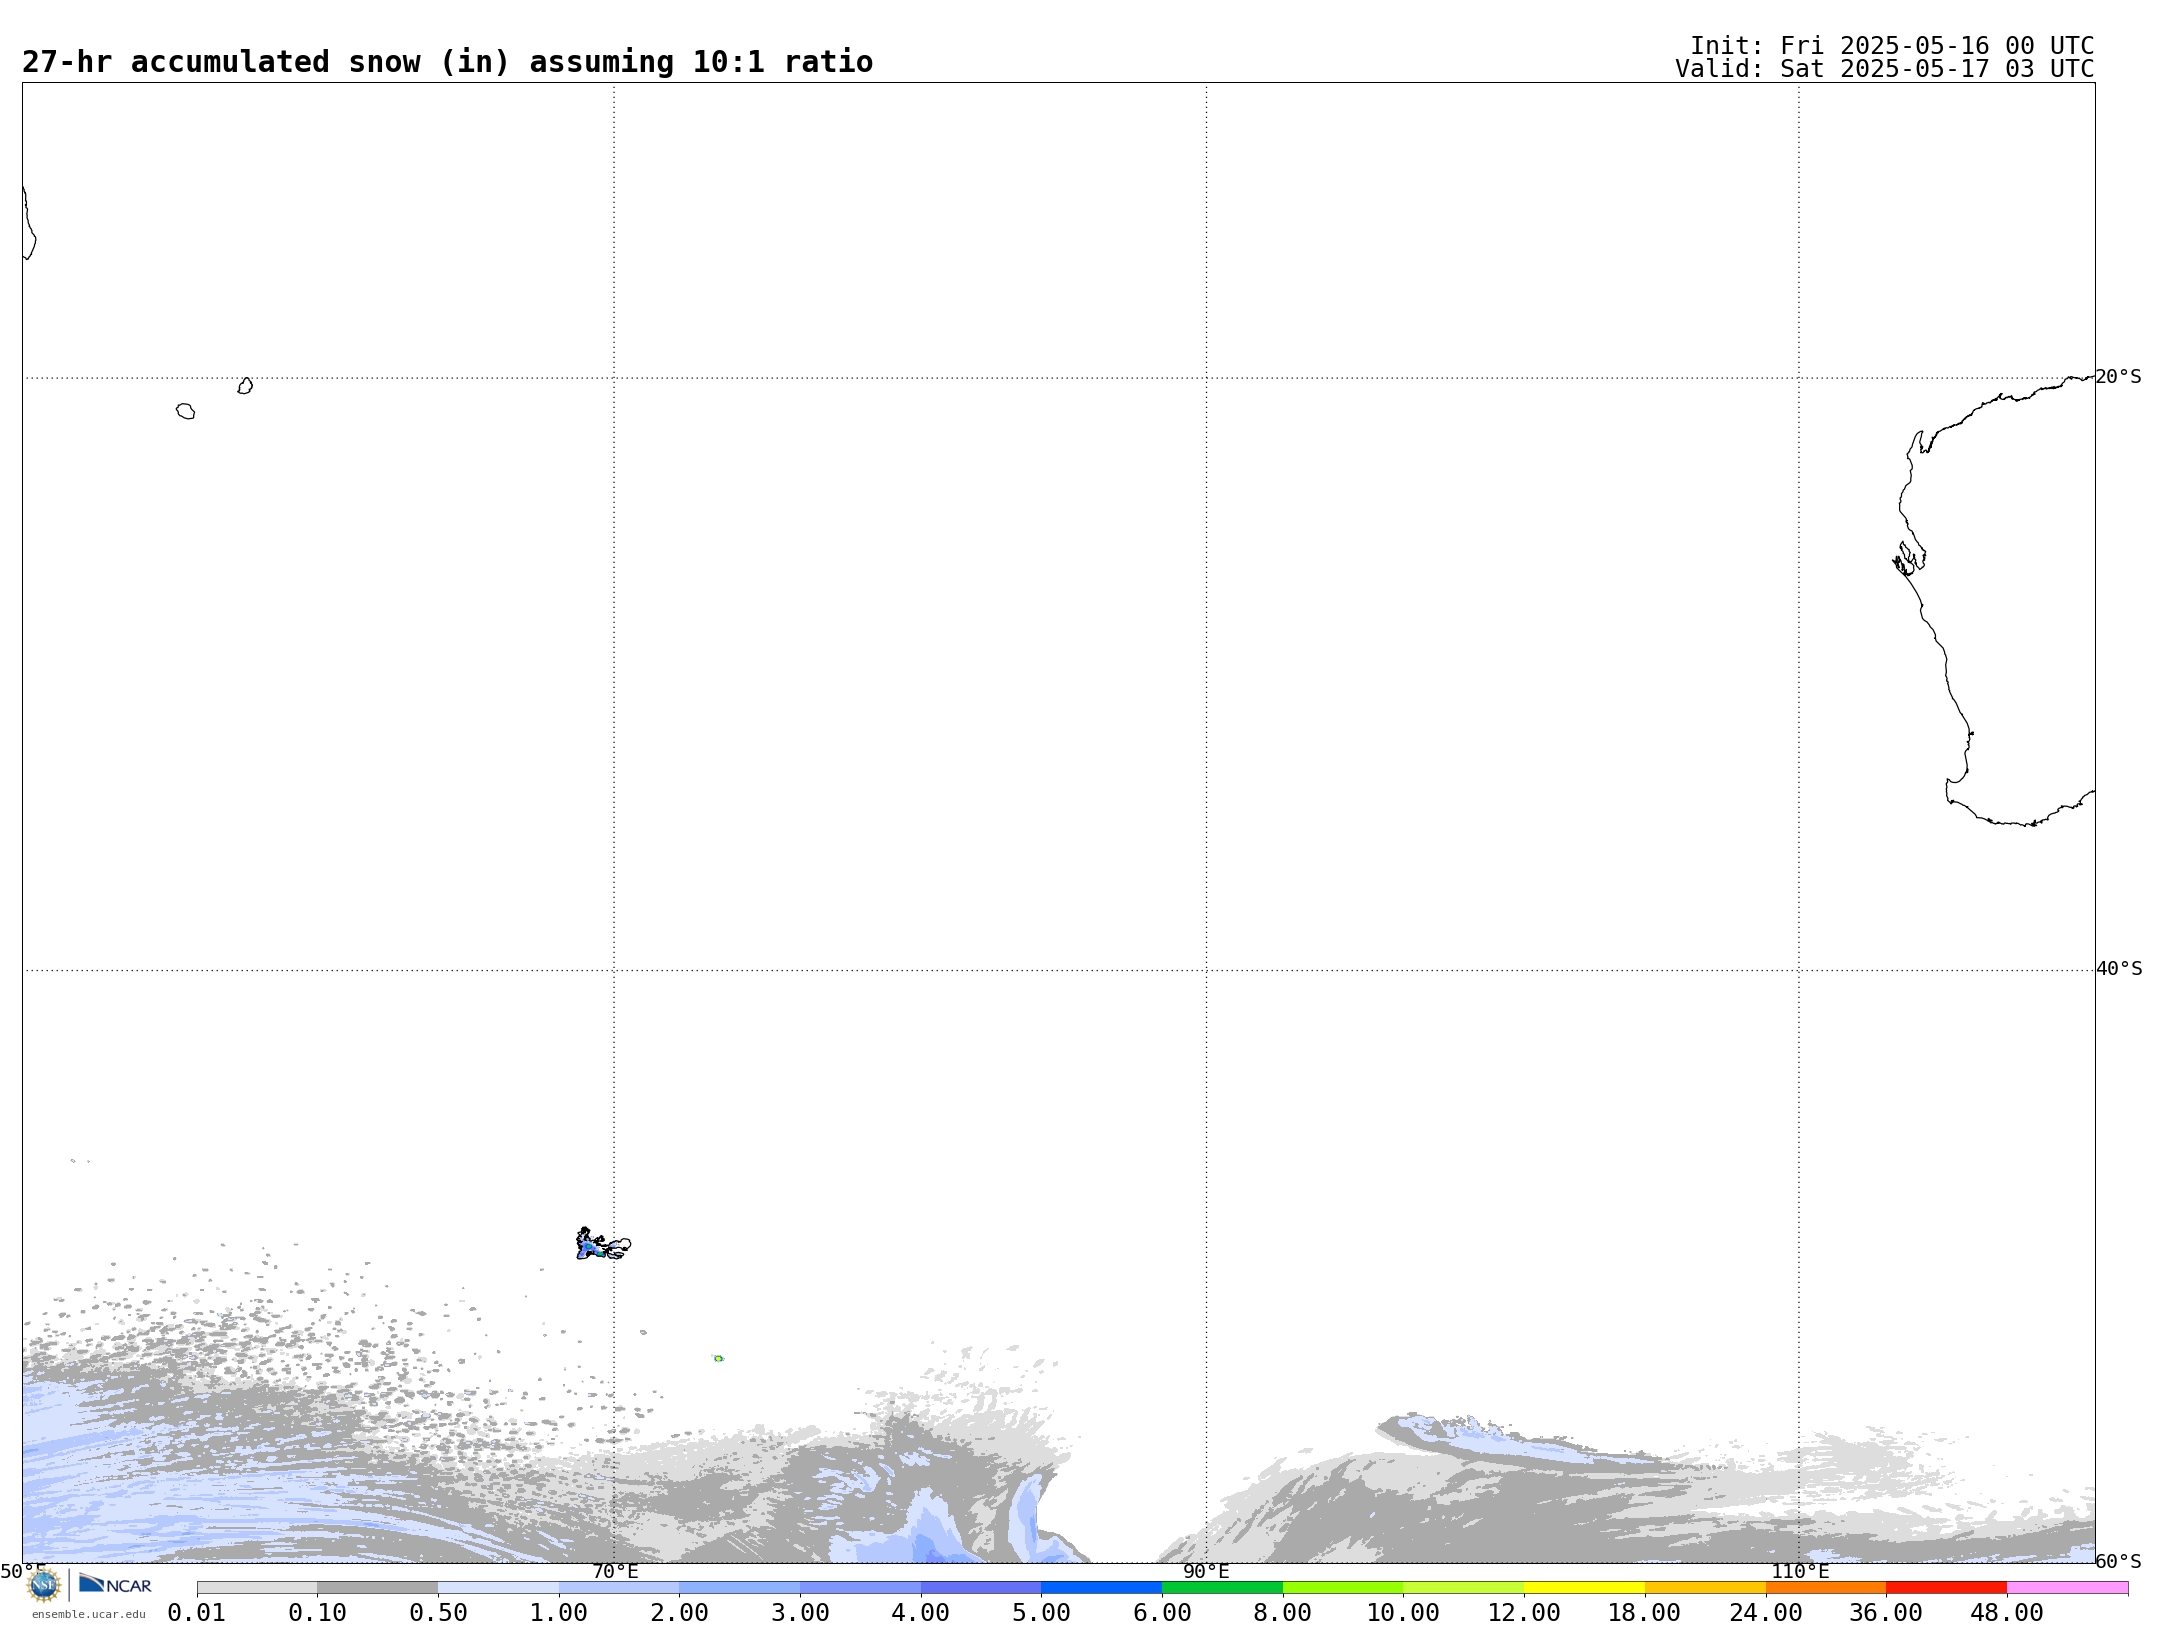Select the 4.00 indigo colorbar segment

[981, 1588]
